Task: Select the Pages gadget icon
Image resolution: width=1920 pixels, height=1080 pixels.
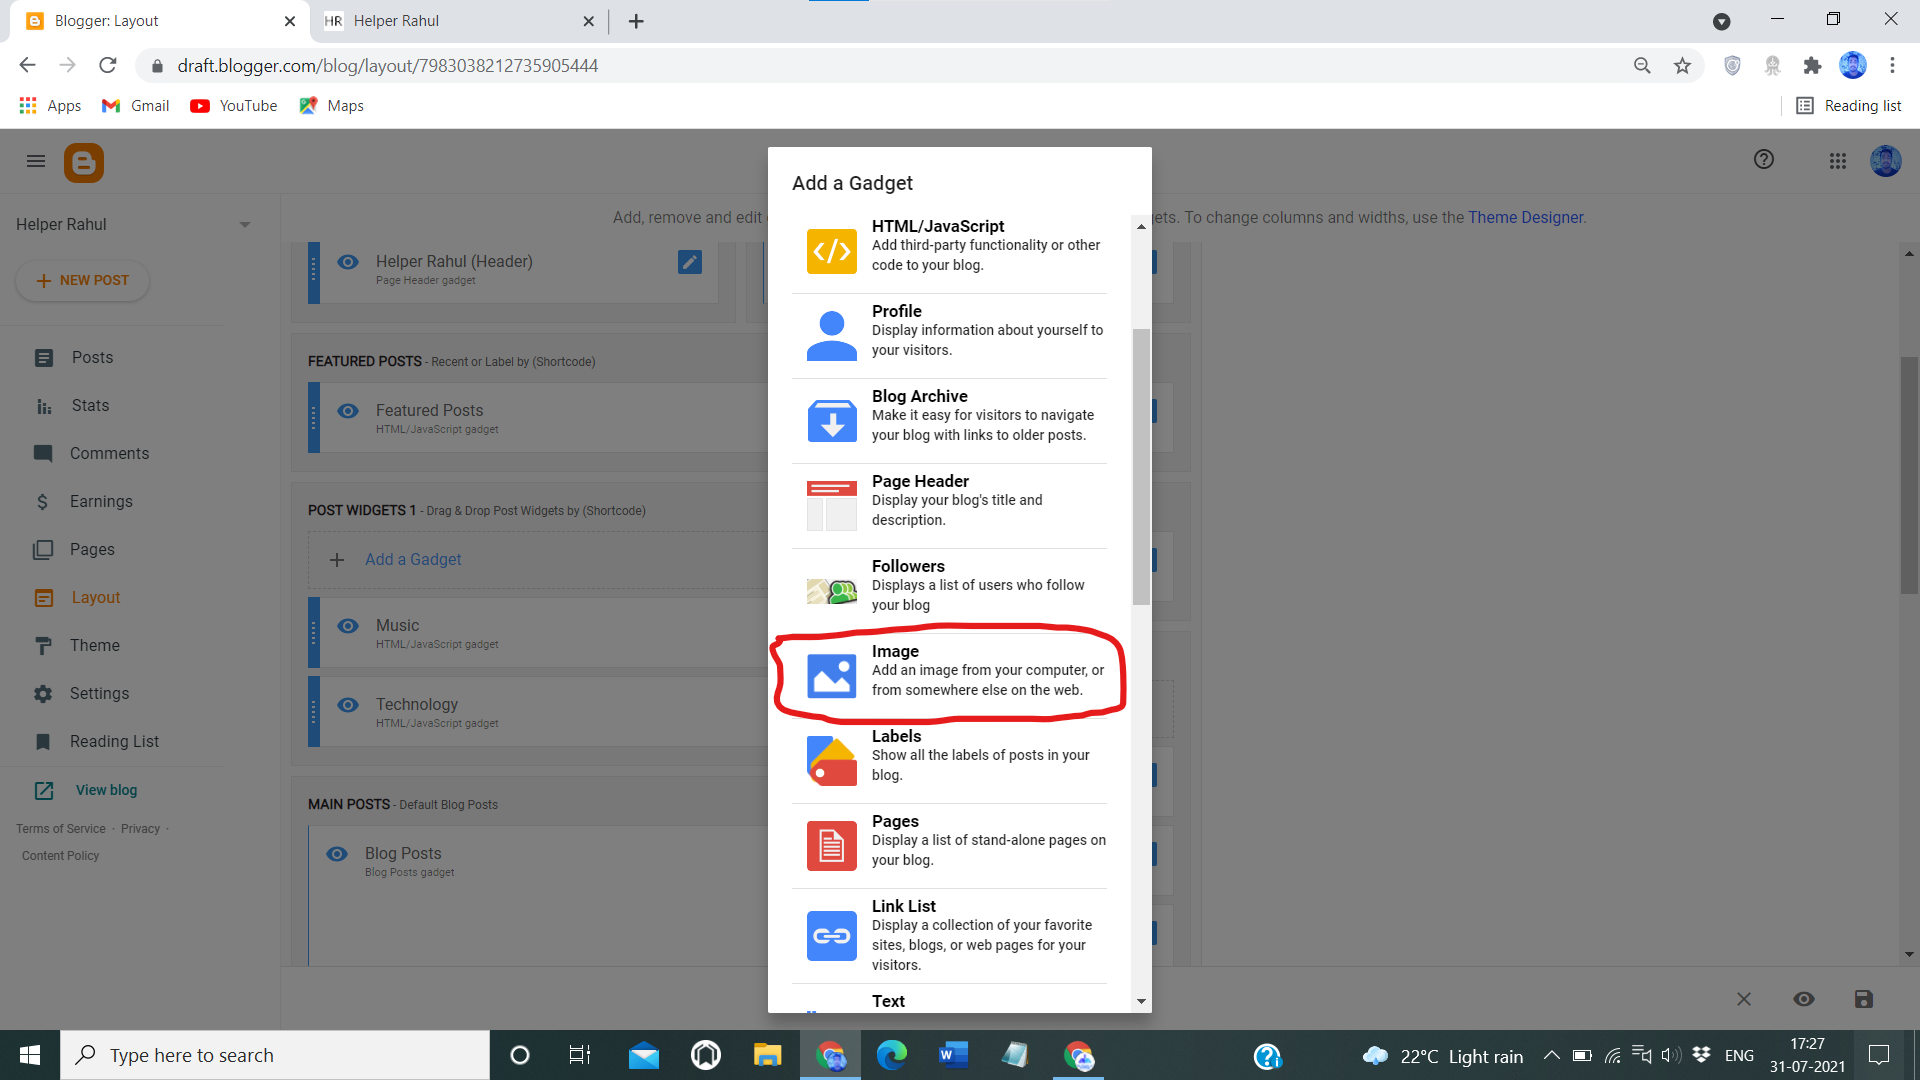Action: 831,846
